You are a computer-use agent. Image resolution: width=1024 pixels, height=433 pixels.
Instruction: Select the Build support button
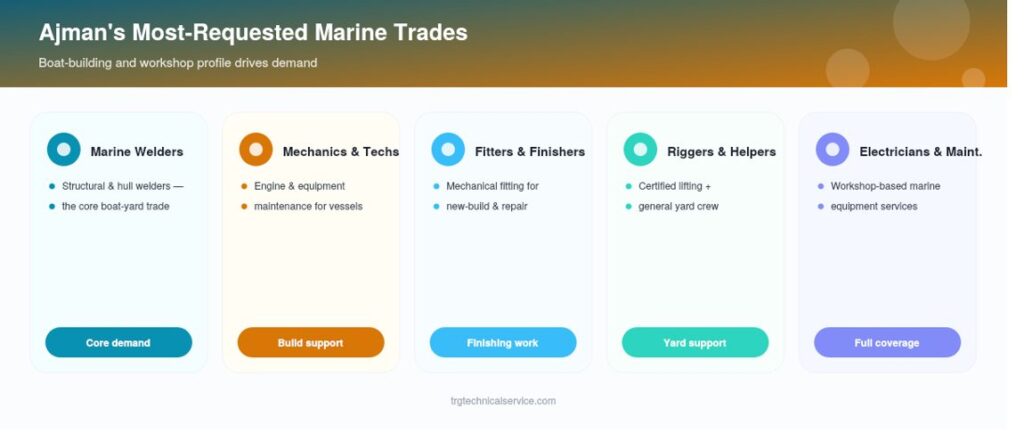(311, 343)
